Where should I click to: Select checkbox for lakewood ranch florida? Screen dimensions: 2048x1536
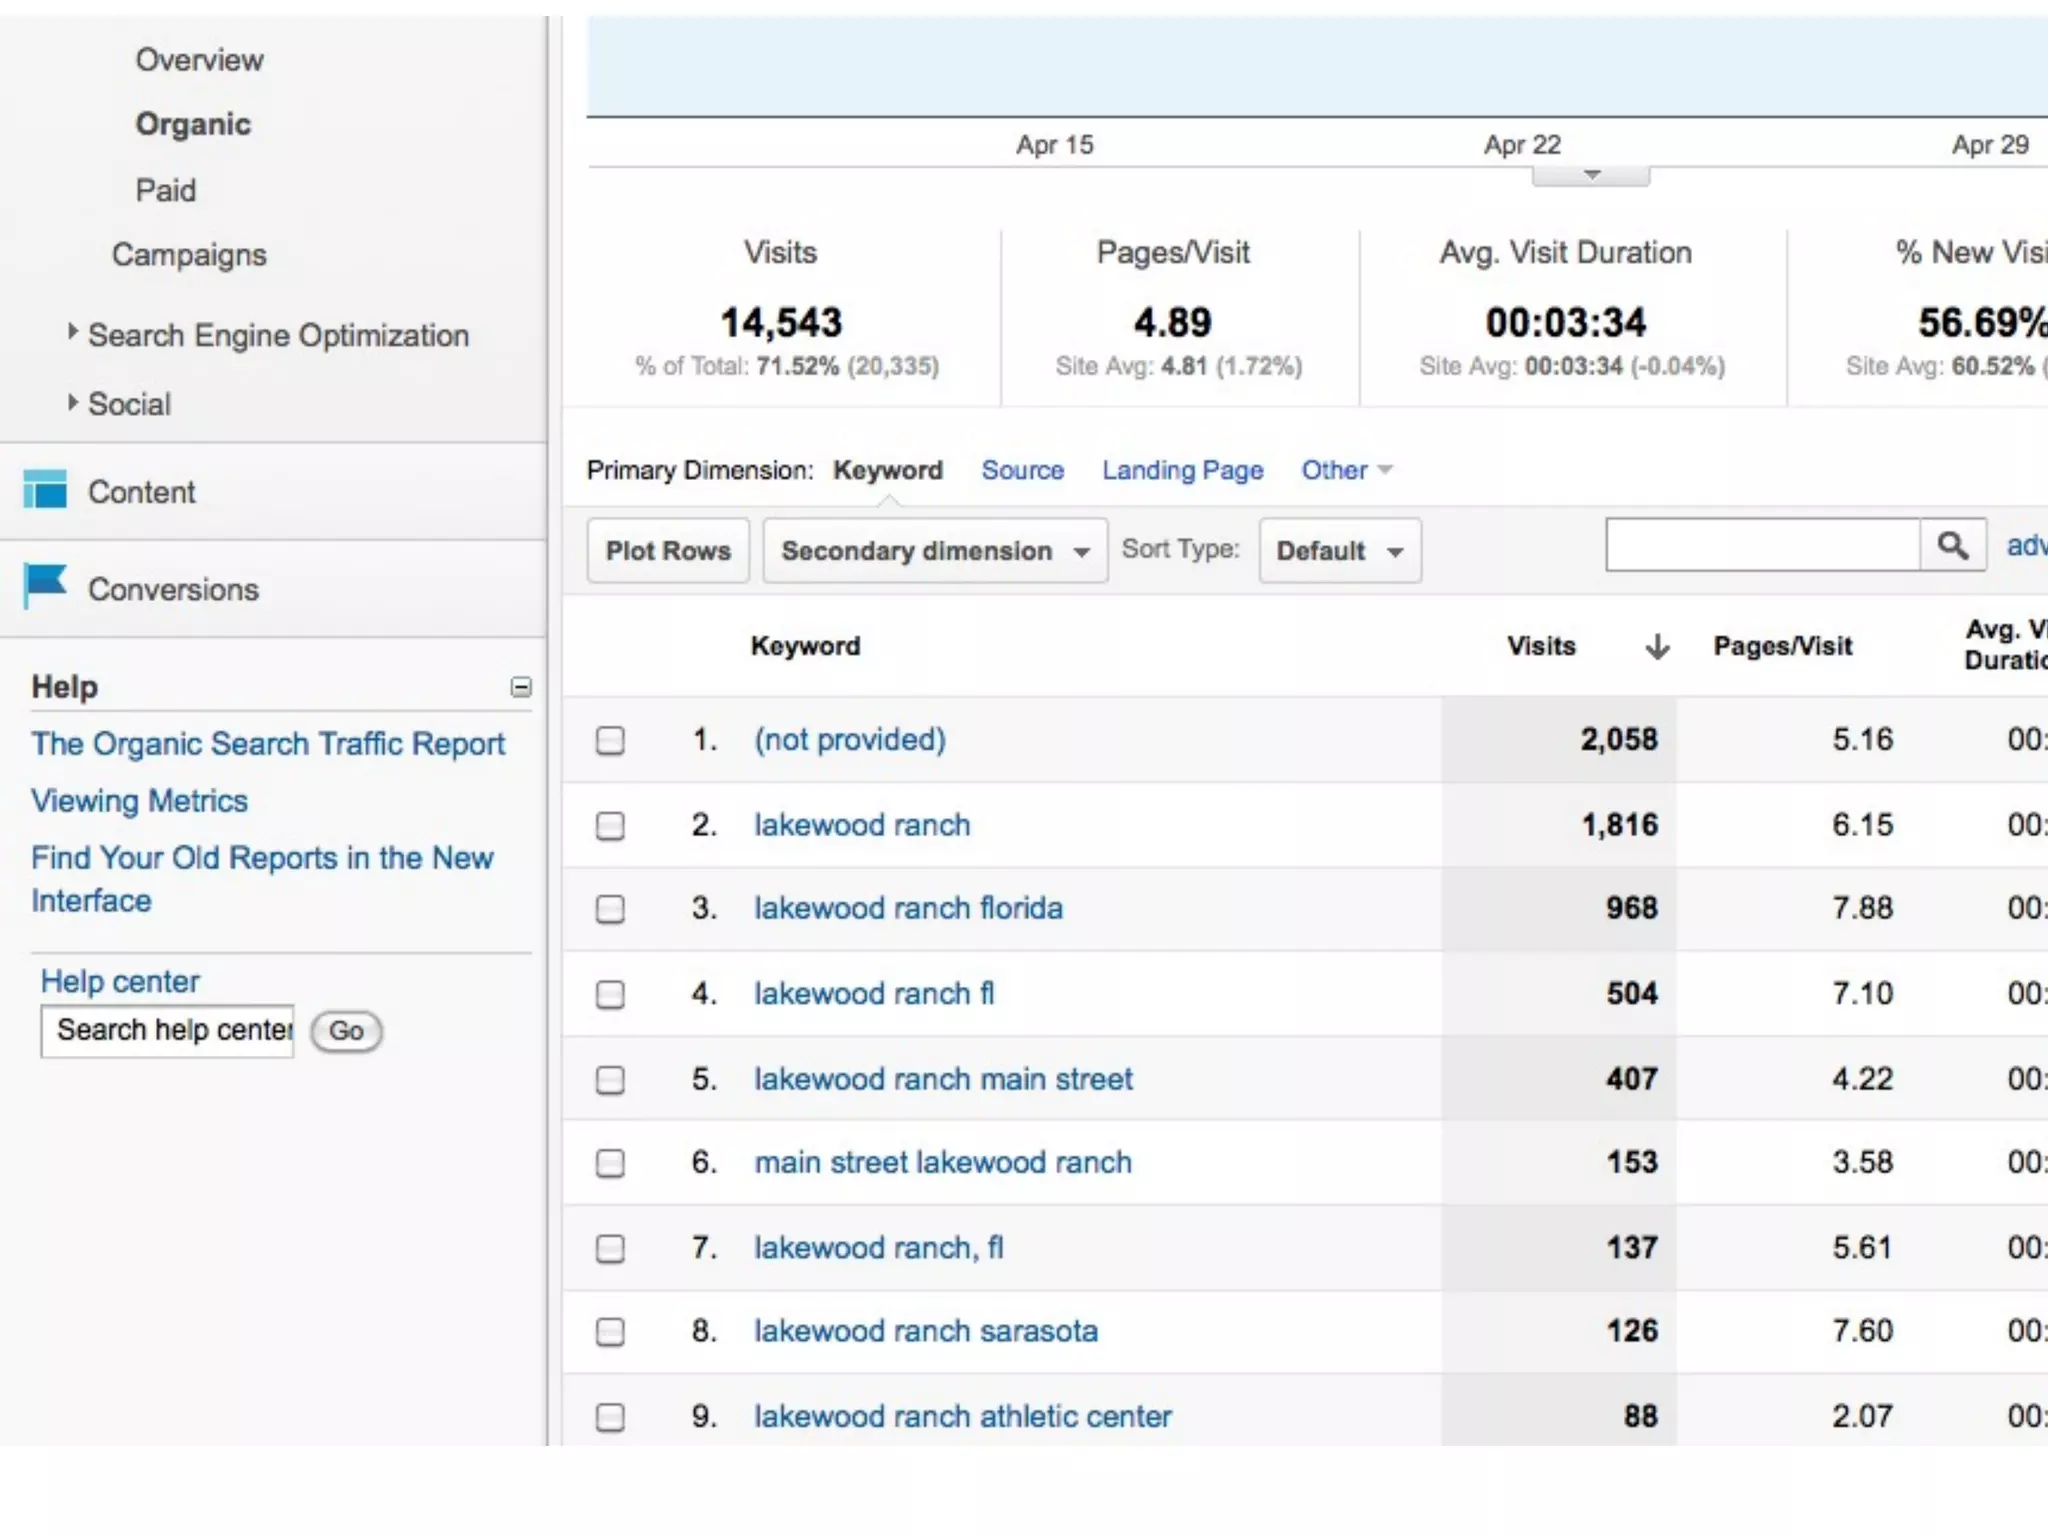[610, 909]
